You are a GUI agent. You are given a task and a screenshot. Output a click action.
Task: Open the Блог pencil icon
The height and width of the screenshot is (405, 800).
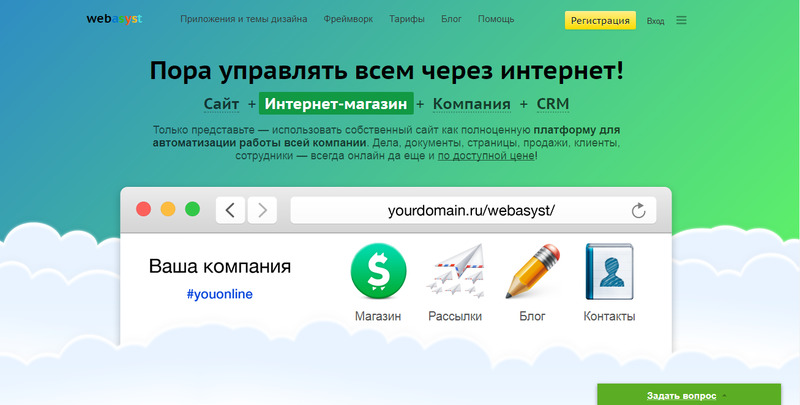(533, 271)
